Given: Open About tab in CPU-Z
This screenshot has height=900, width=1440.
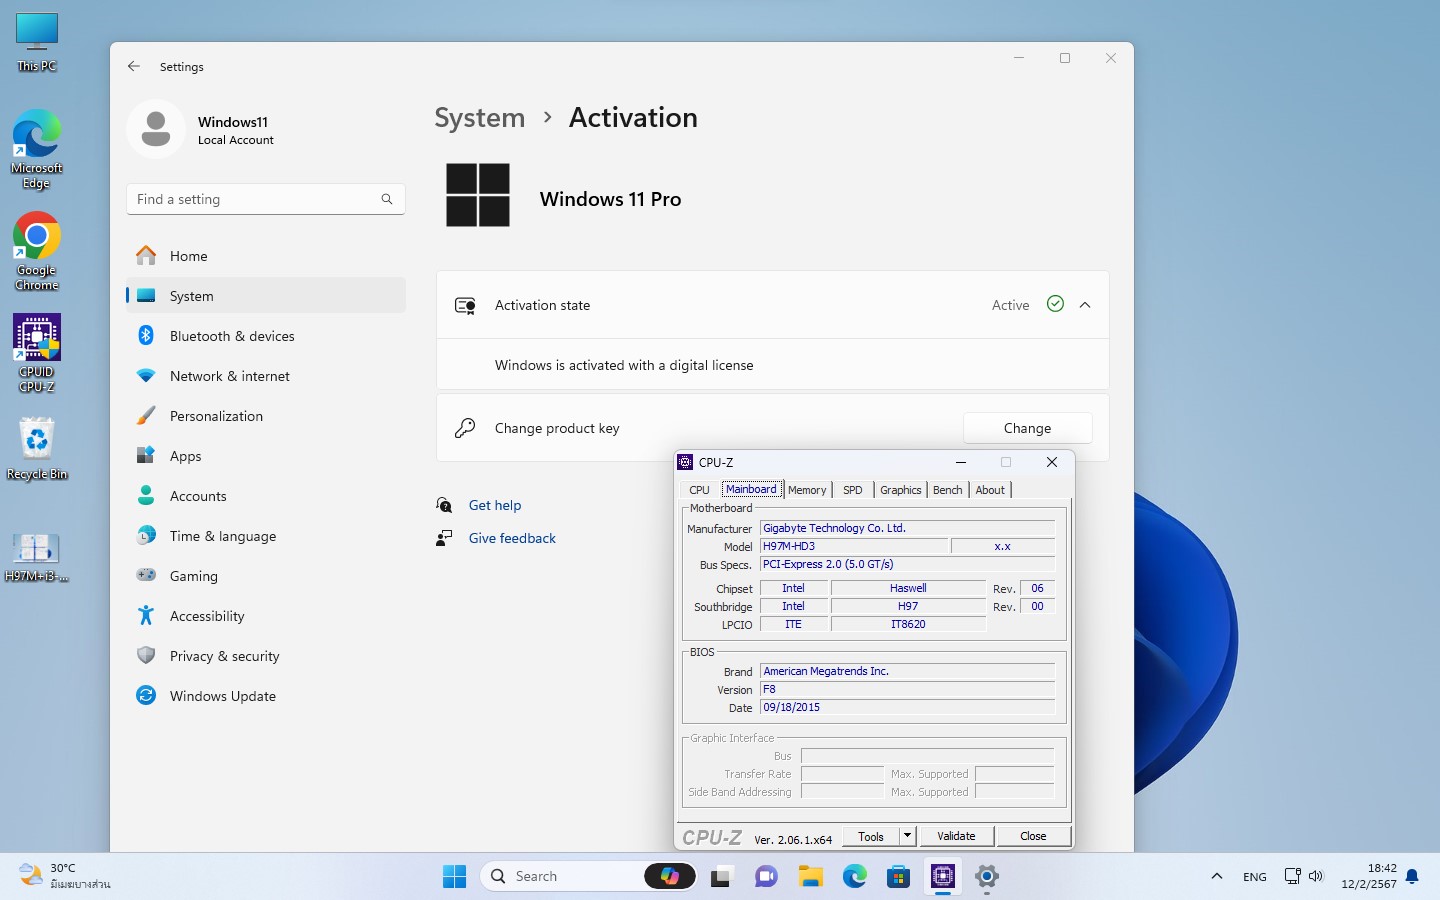Looking at the screenshot, I should point(990,490).
